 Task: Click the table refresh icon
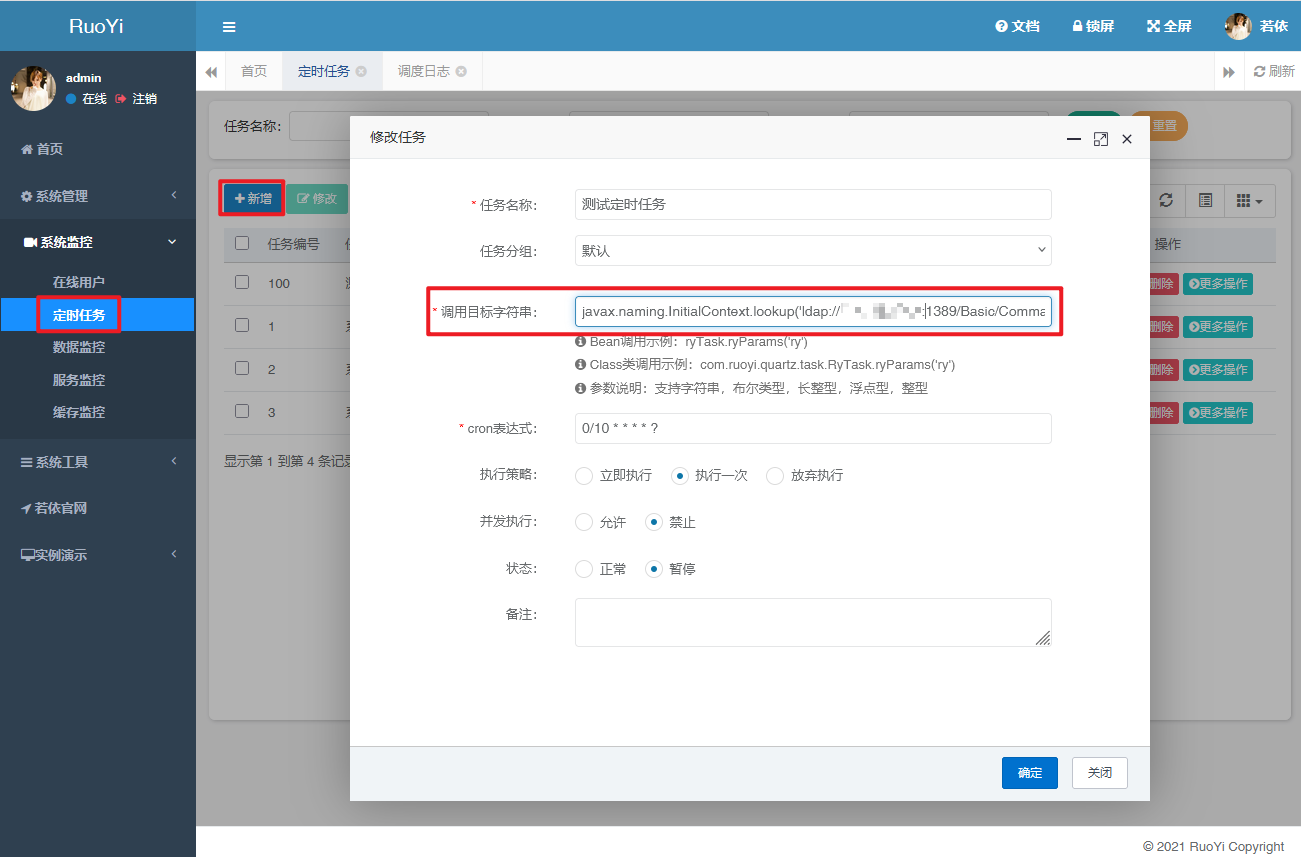[x=1166, y=200]
